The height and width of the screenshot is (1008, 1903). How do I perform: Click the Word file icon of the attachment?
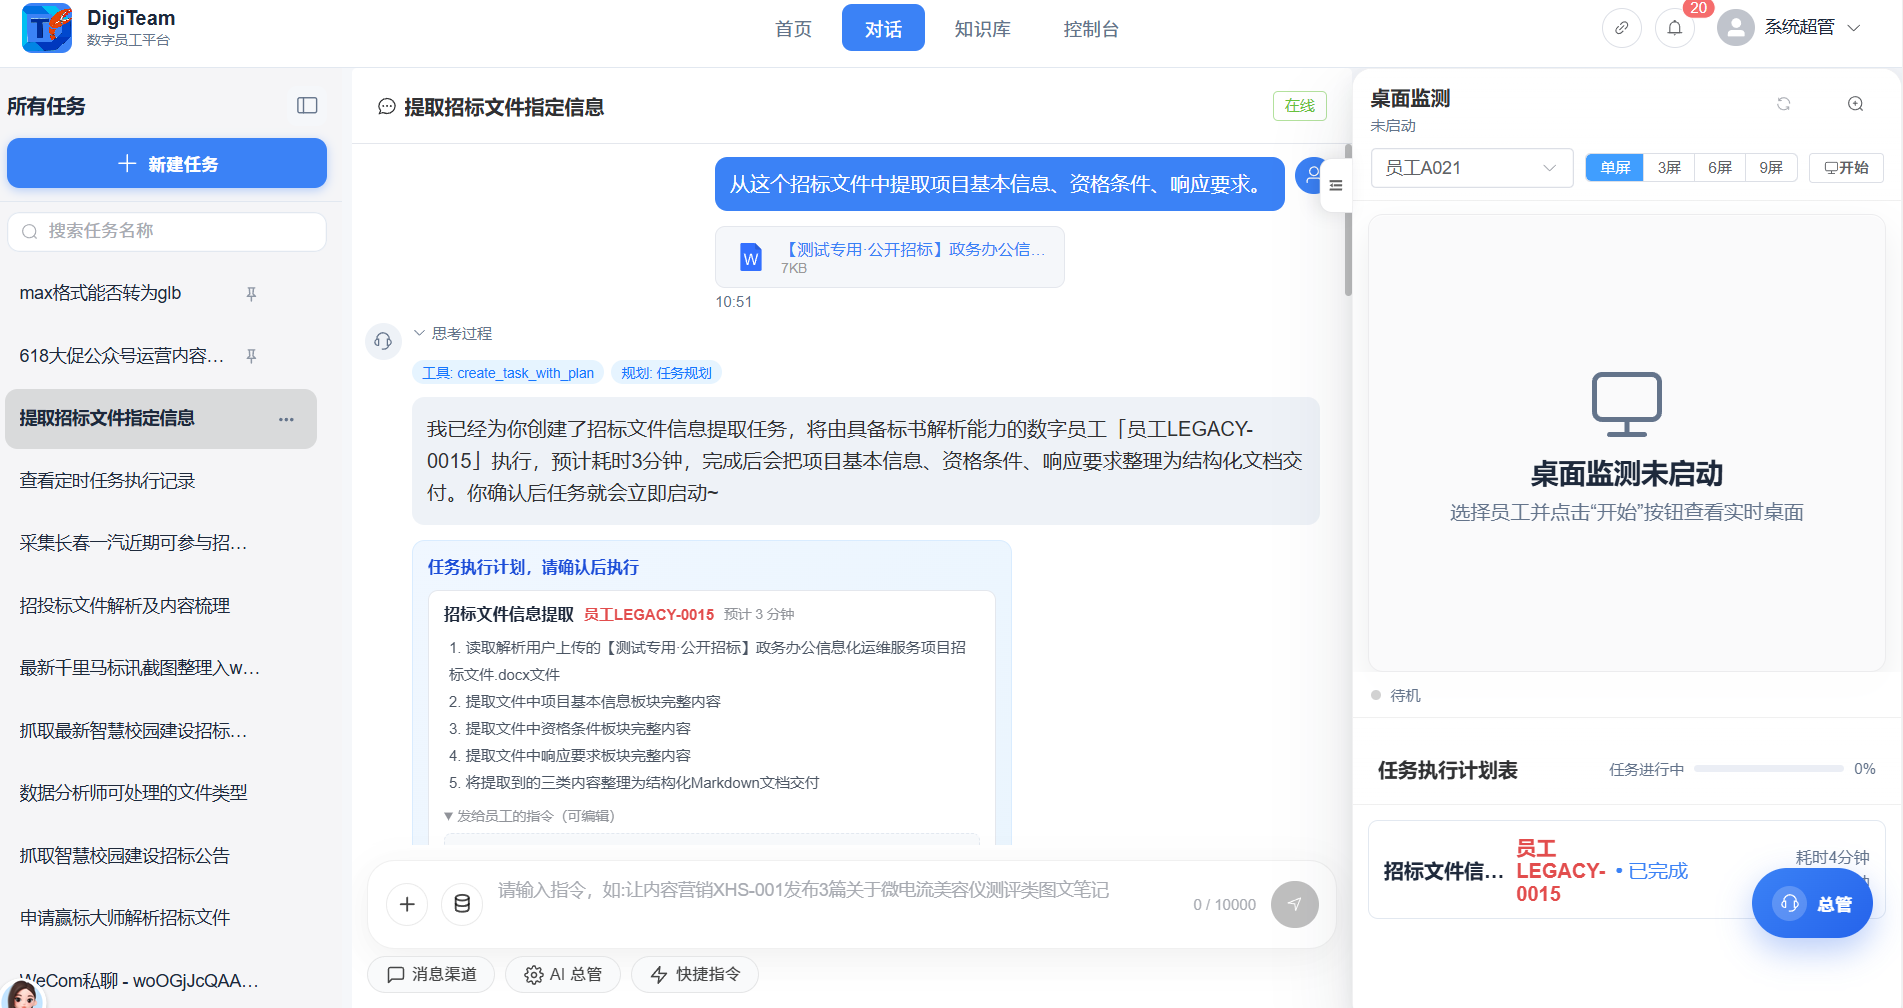click(x=751, y=257)
